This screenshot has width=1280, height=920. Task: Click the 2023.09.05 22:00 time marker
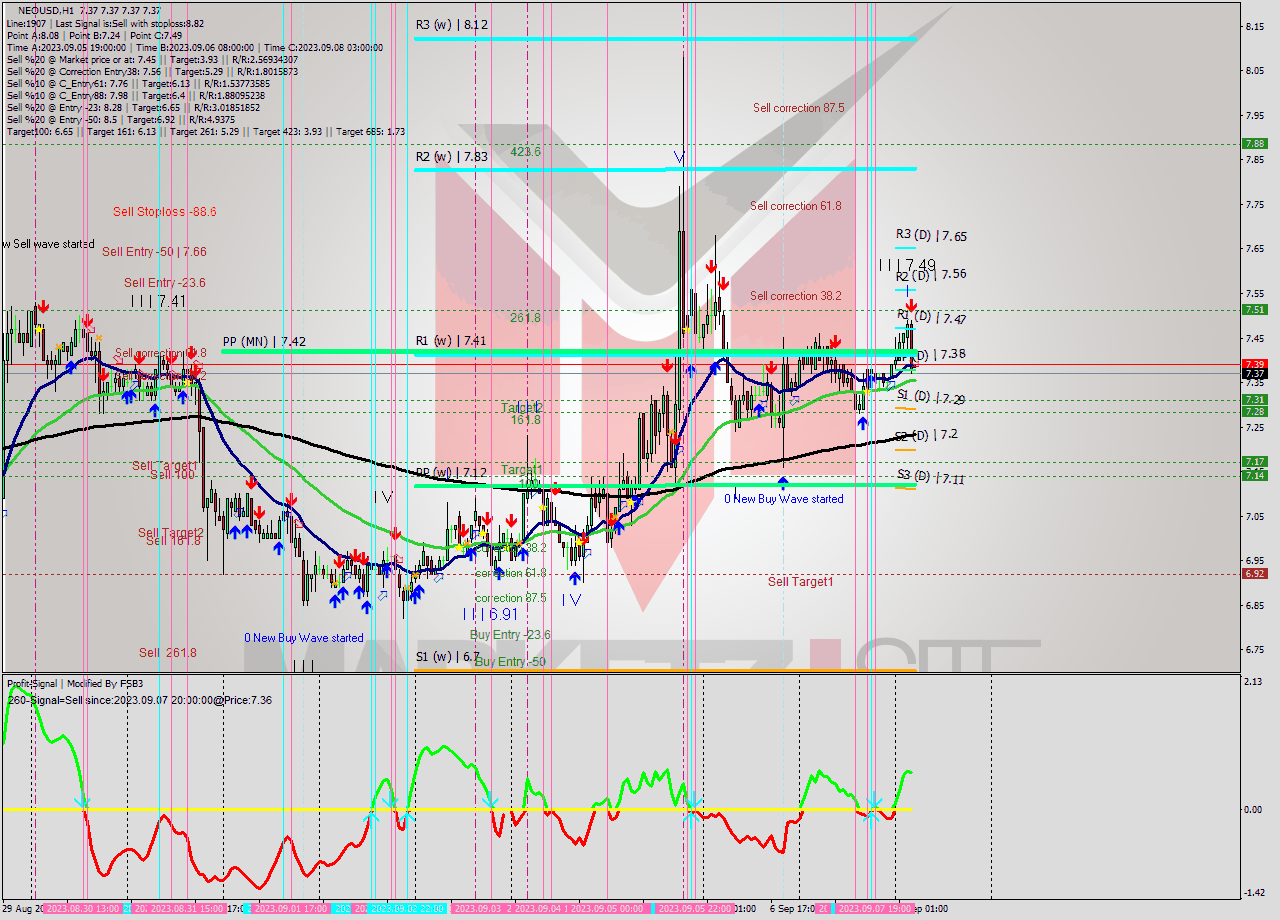tap(696, 909)
